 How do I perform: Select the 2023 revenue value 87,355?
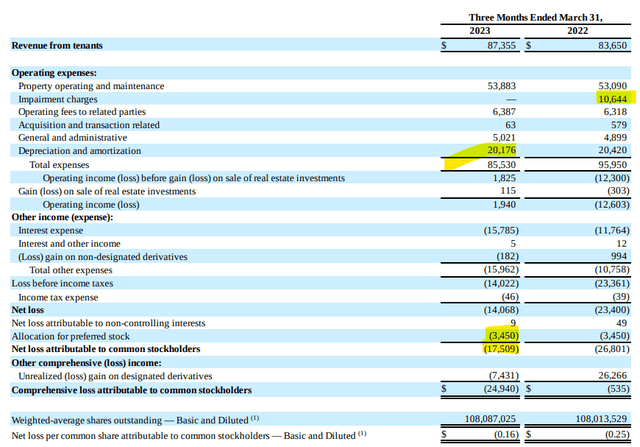coord(501,45)
